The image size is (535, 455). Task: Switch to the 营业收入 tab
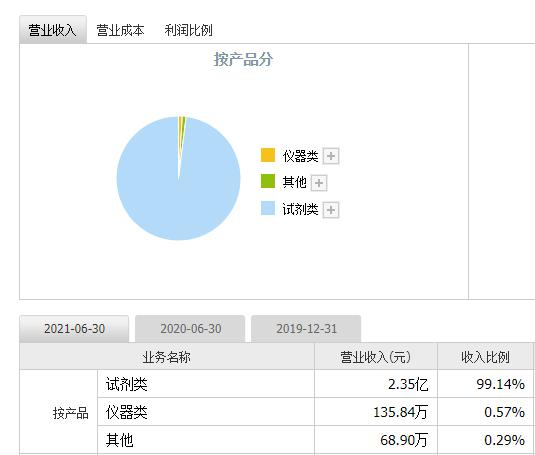[x=53, y=30]
